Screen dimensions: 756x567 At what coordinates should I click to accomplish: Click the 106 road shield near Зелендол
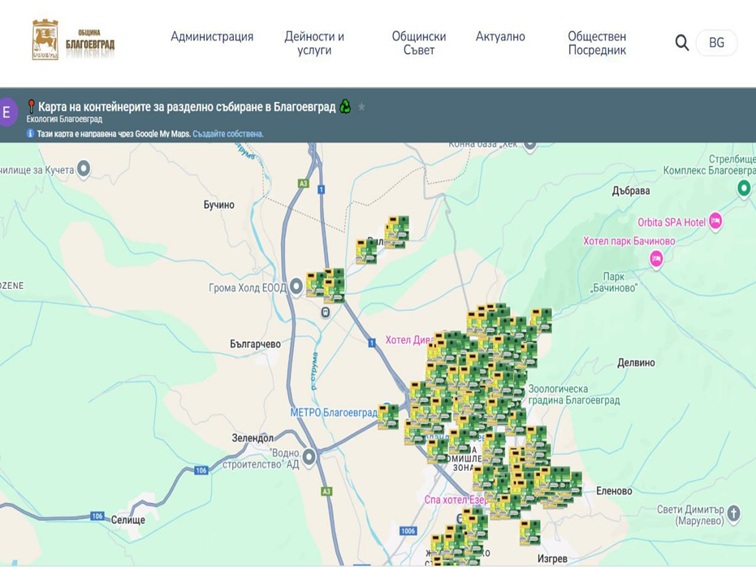(201, 470)
